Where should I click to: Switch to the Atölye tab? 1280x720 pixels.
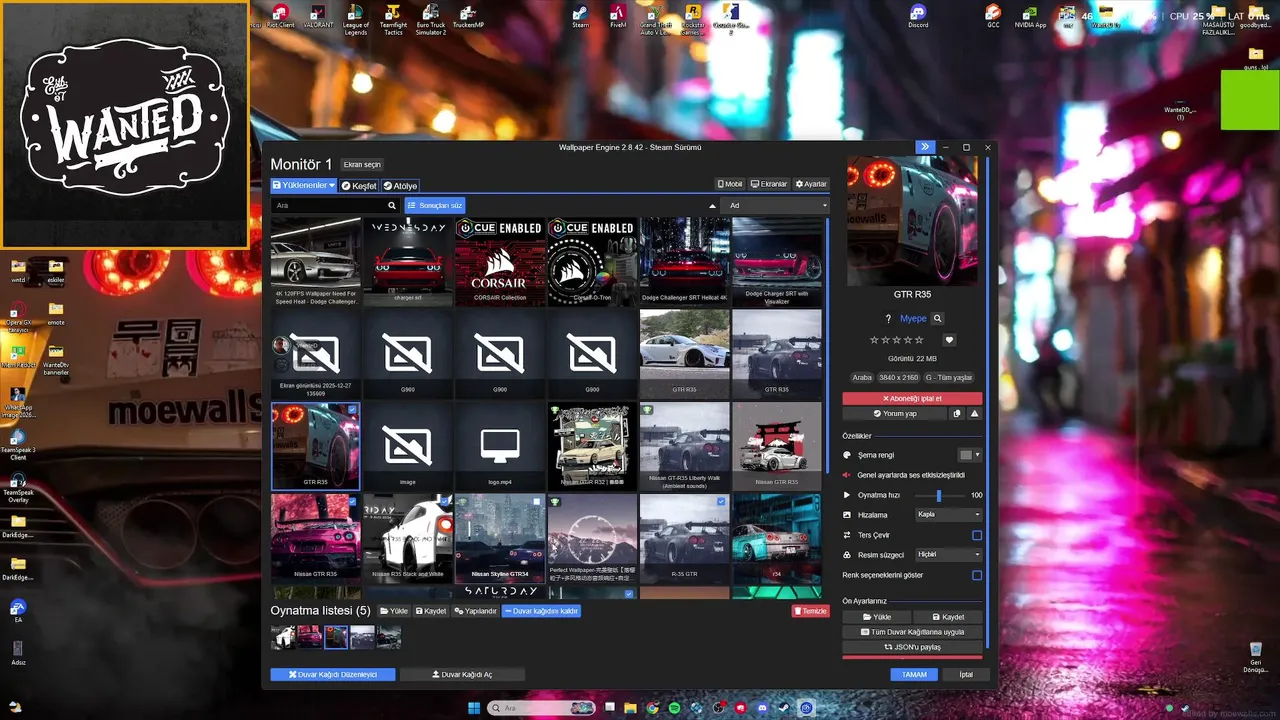click(x=400, y=186)
